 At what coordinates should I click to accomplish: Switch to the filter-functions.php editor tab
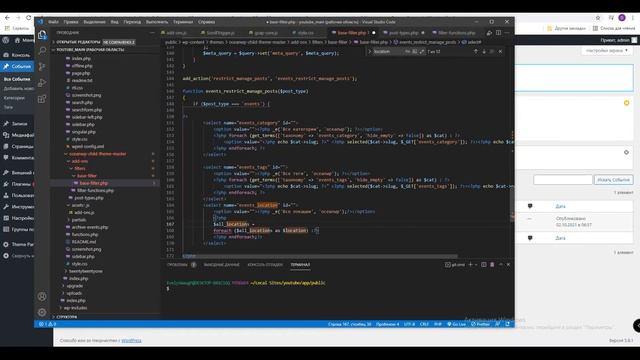(x=456, y=33)
